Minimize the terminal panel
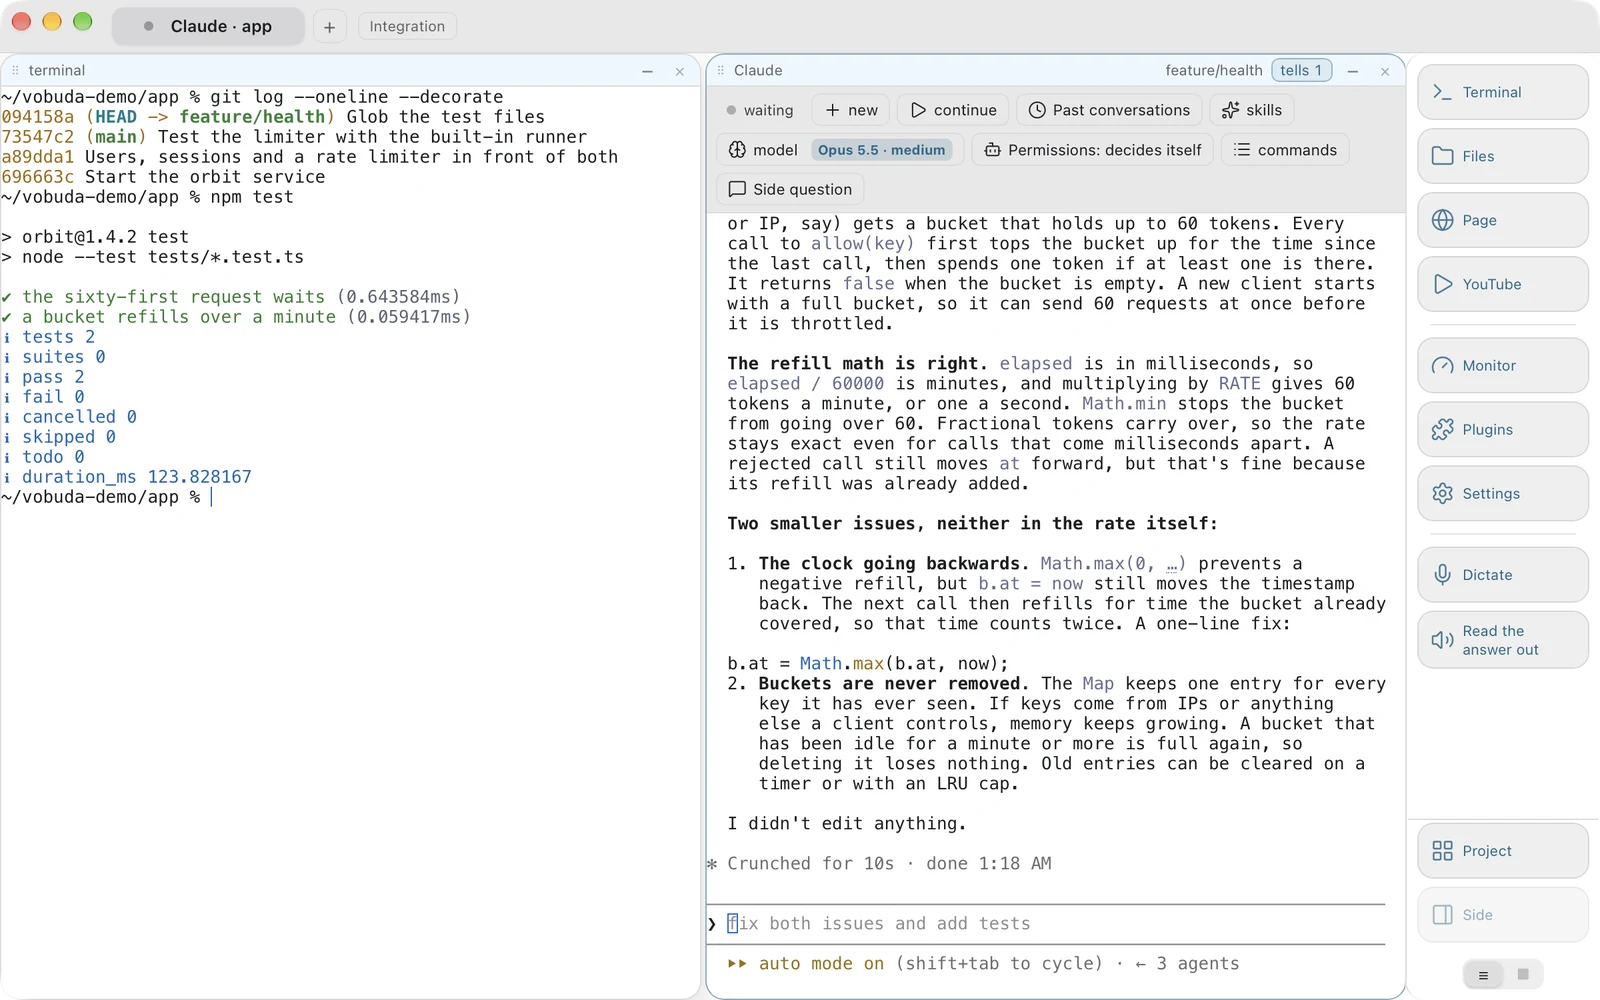Image resolution: width=1600 pixels, height=1000 pixels. 647,71
